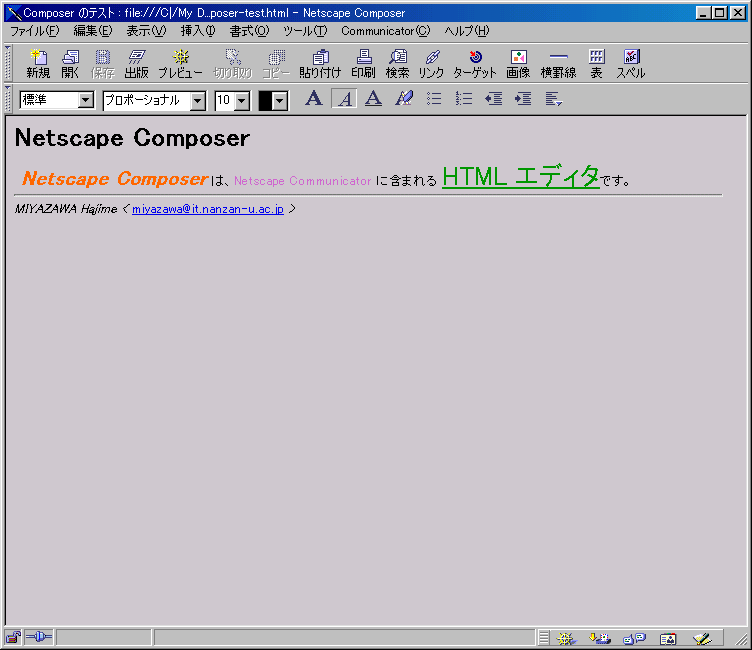This screenshot has width=752, height=650.
Task: Click the component bar grip handle
Action: click(x=543, y=638)
